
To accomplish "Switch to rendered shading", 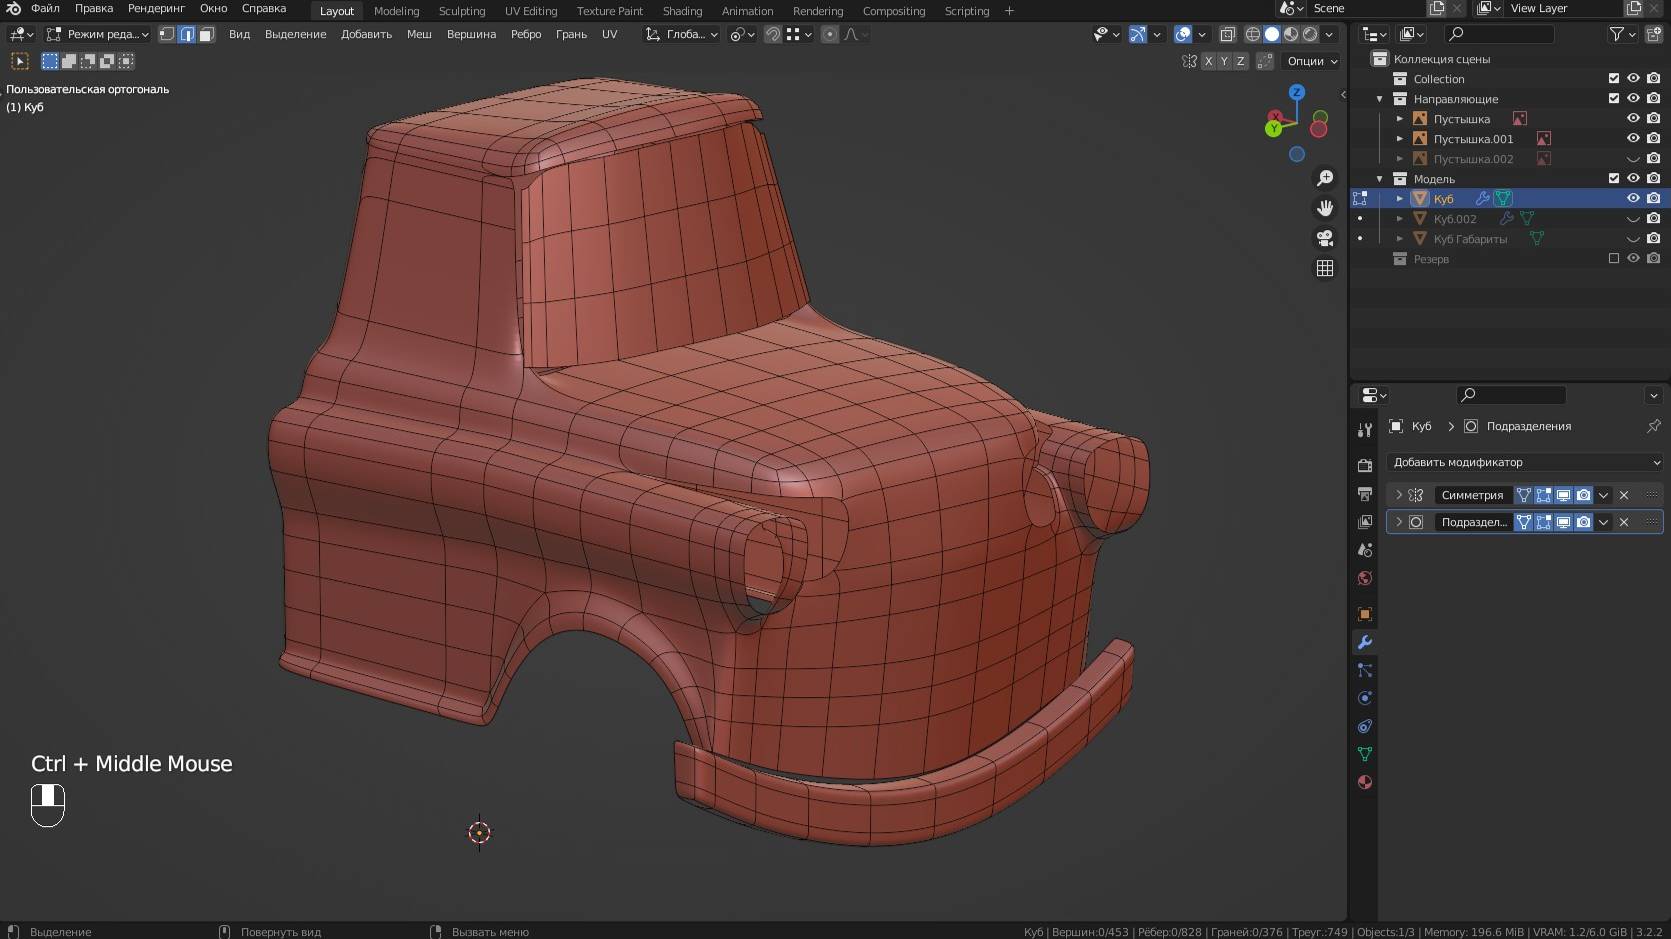I will pyautogui.click(x=1309, y=34).
